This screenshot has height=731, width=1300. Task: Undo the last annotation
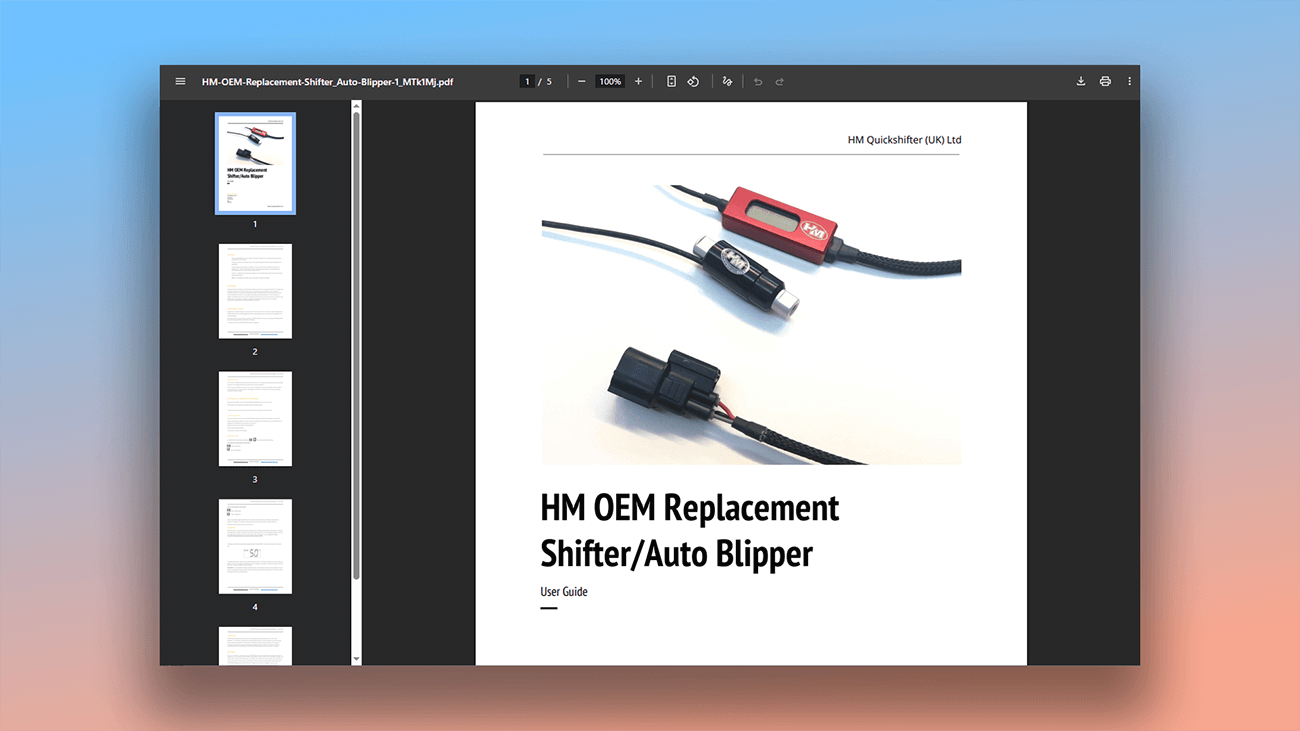[757, 81]
